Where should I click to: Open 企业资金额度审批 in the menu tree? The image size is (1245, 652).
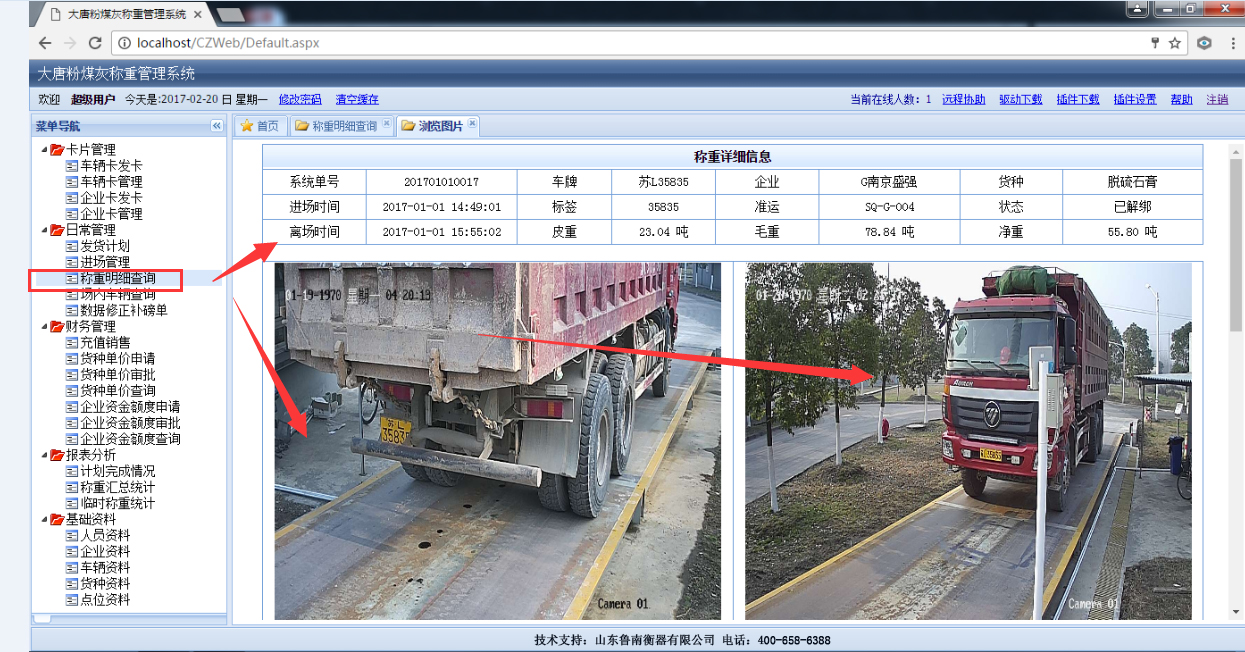point(130,423)
